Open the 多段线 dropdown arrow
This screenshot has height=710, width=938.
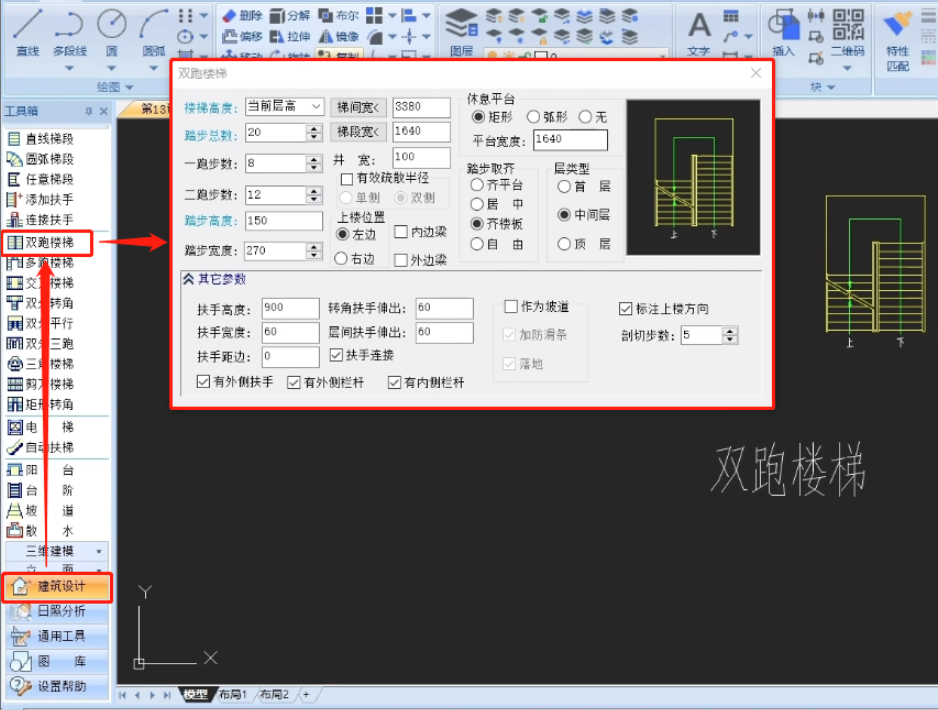(x=69, y=69)
